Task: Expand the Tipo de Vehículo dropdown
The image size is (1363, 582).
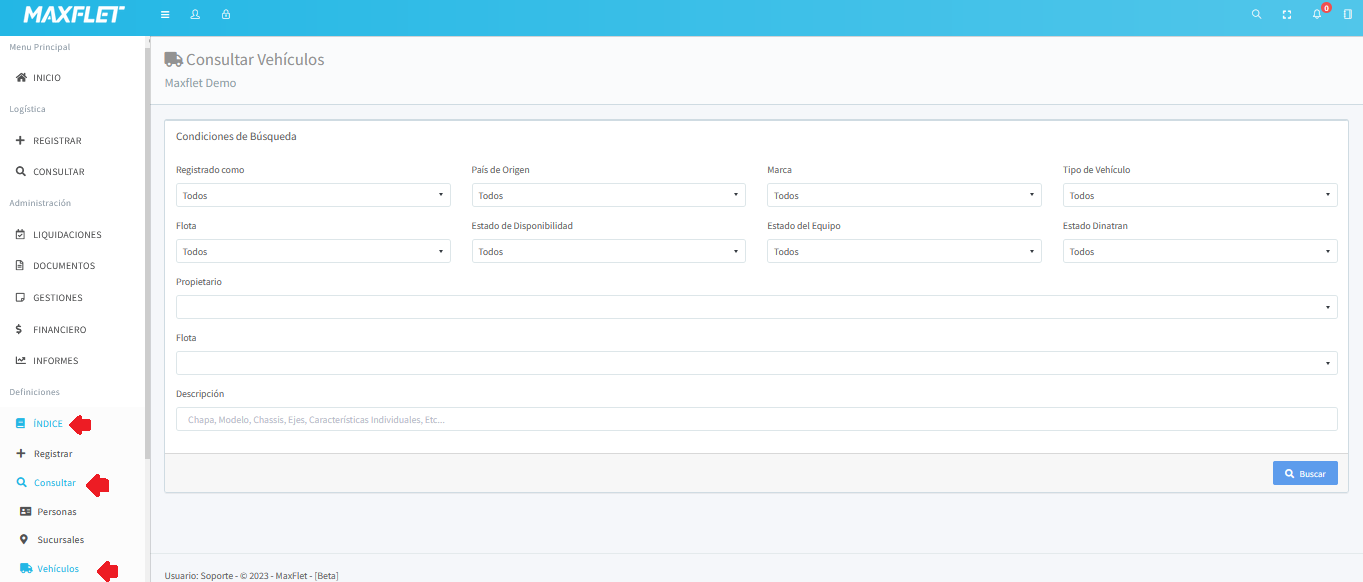Action: [x=1199, y=195]
